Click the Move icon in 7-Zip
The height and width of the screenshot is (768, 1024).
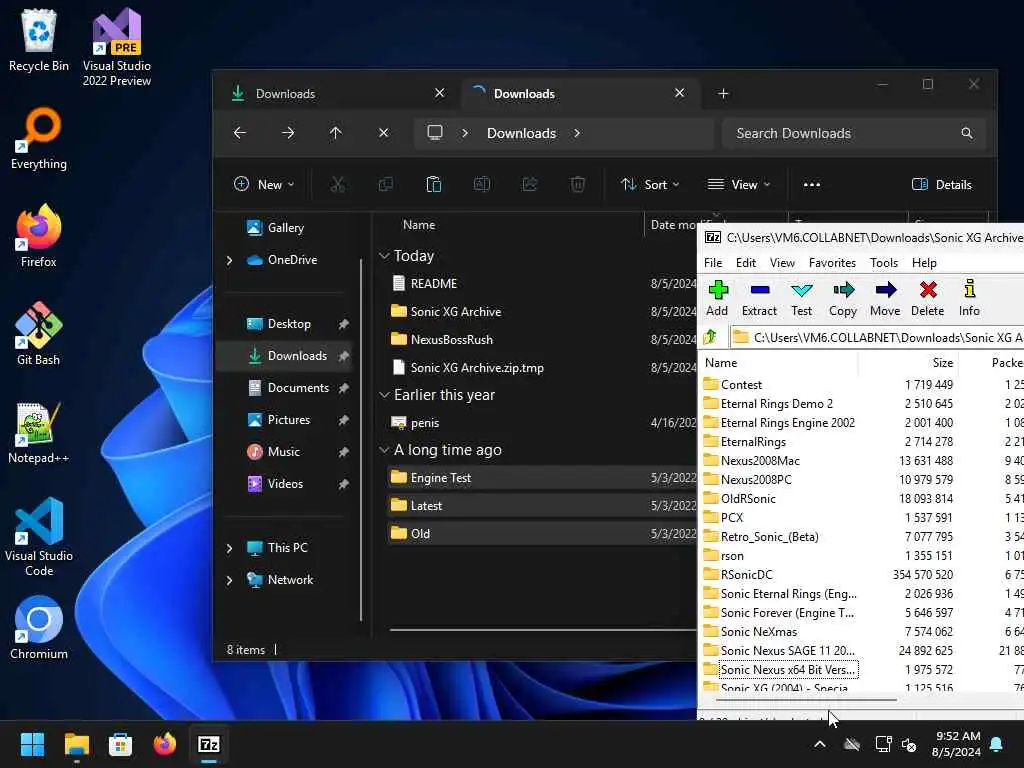click(885, 289)
